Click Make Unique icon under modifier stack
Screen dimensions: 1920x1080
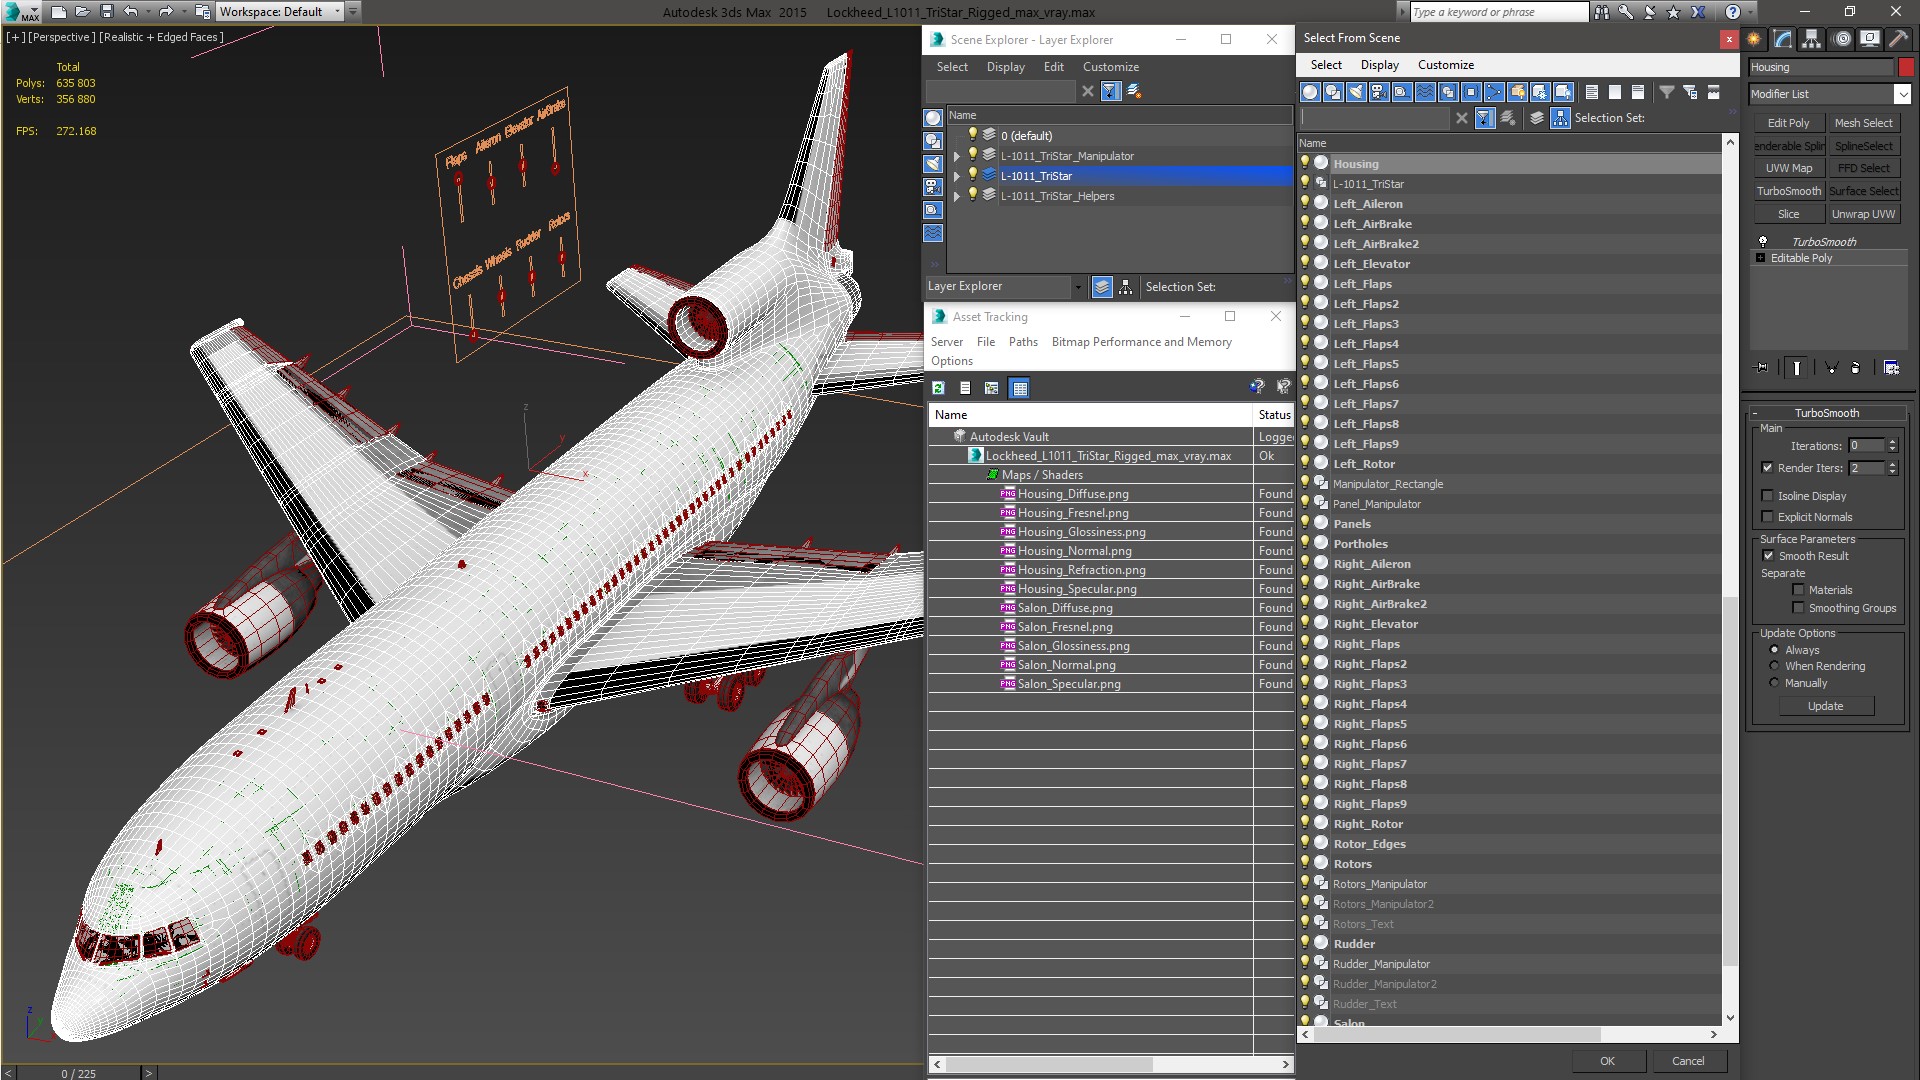click(1831, 368)
